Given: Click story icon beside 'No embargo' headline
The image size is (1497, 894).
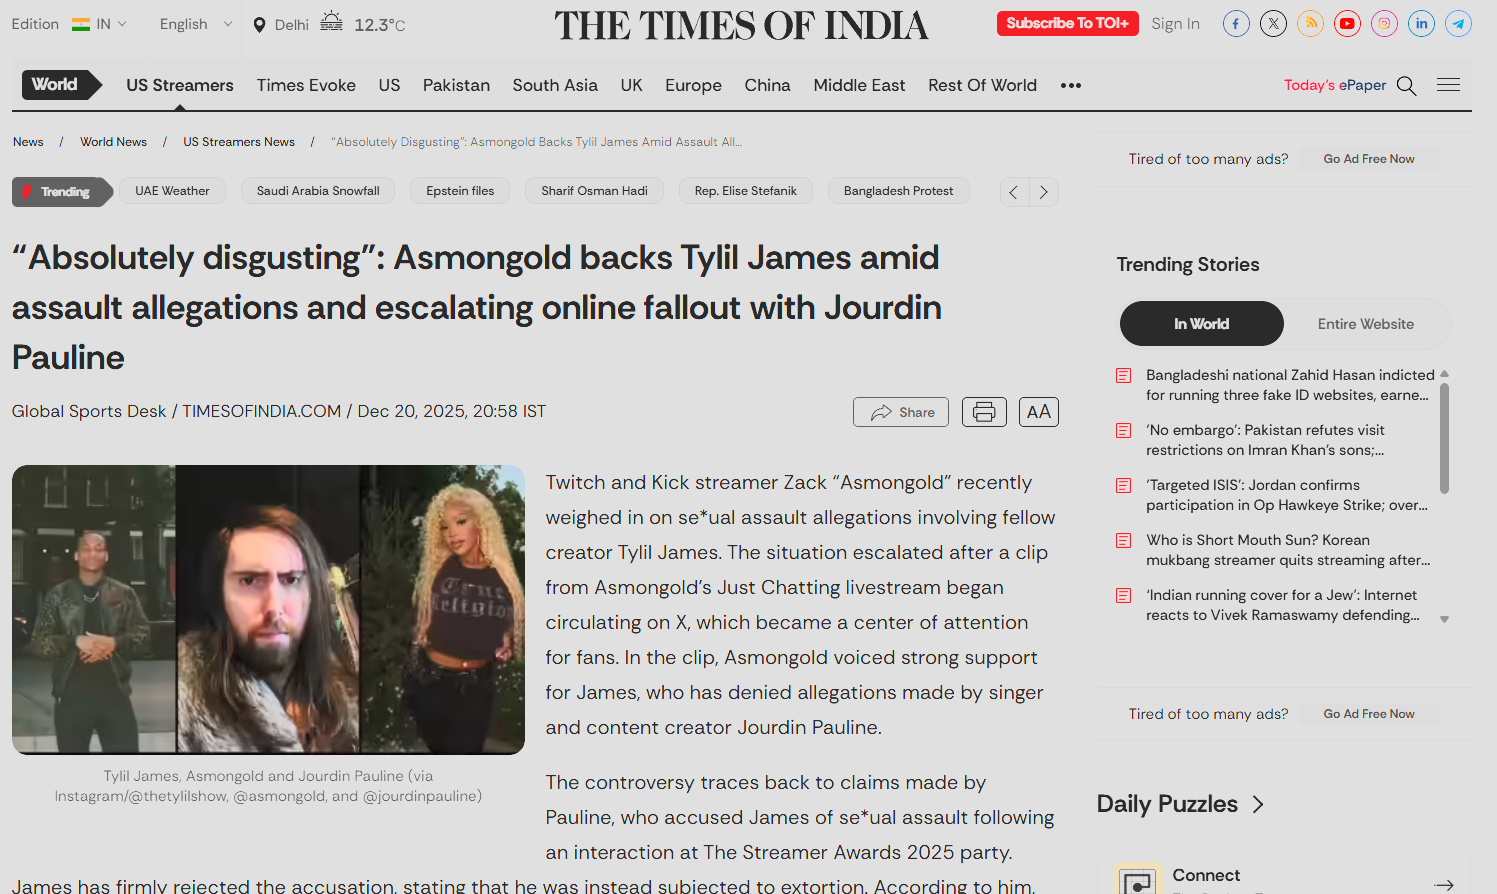Looking at the screenshot, I should pyautogui.click(x=1124, y=431).
